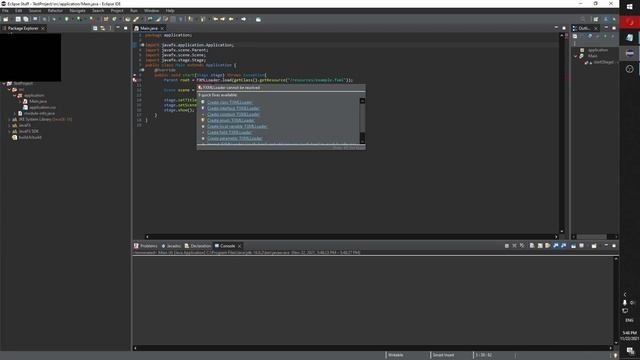Toggle Word Wrap in Console toolbar
640x360 pixels.
548,246
